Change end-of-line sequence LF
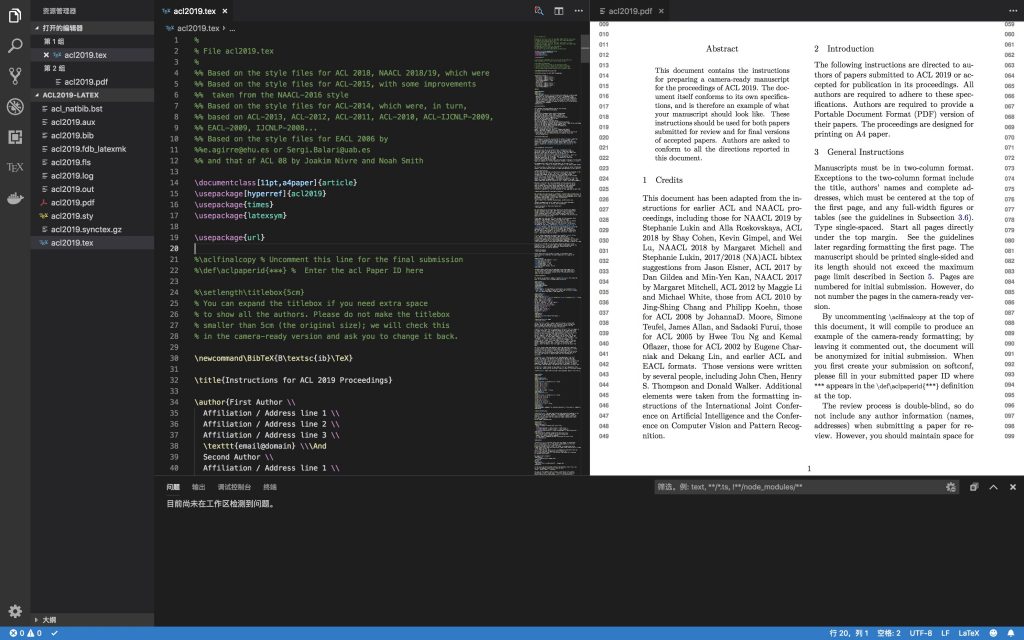 coord(945,633)
